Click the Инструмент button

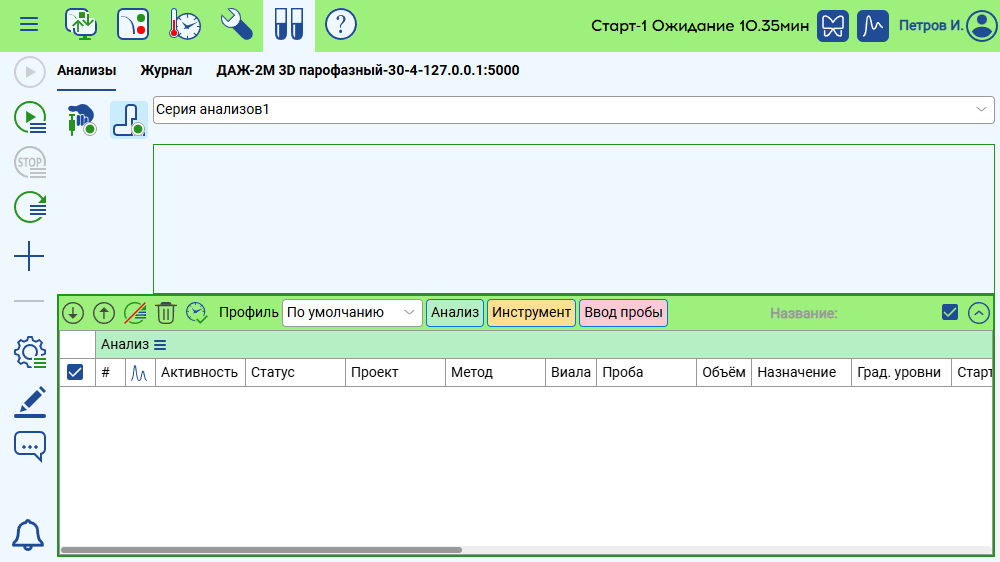pyautogui.click(x=531, y=313)
